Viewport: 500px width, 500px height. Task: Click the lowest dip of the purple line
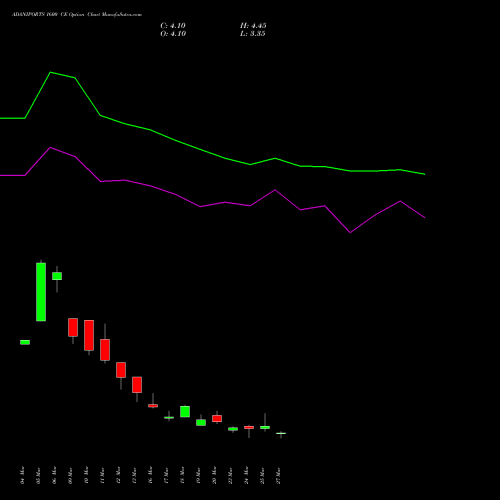coord(350,232)
